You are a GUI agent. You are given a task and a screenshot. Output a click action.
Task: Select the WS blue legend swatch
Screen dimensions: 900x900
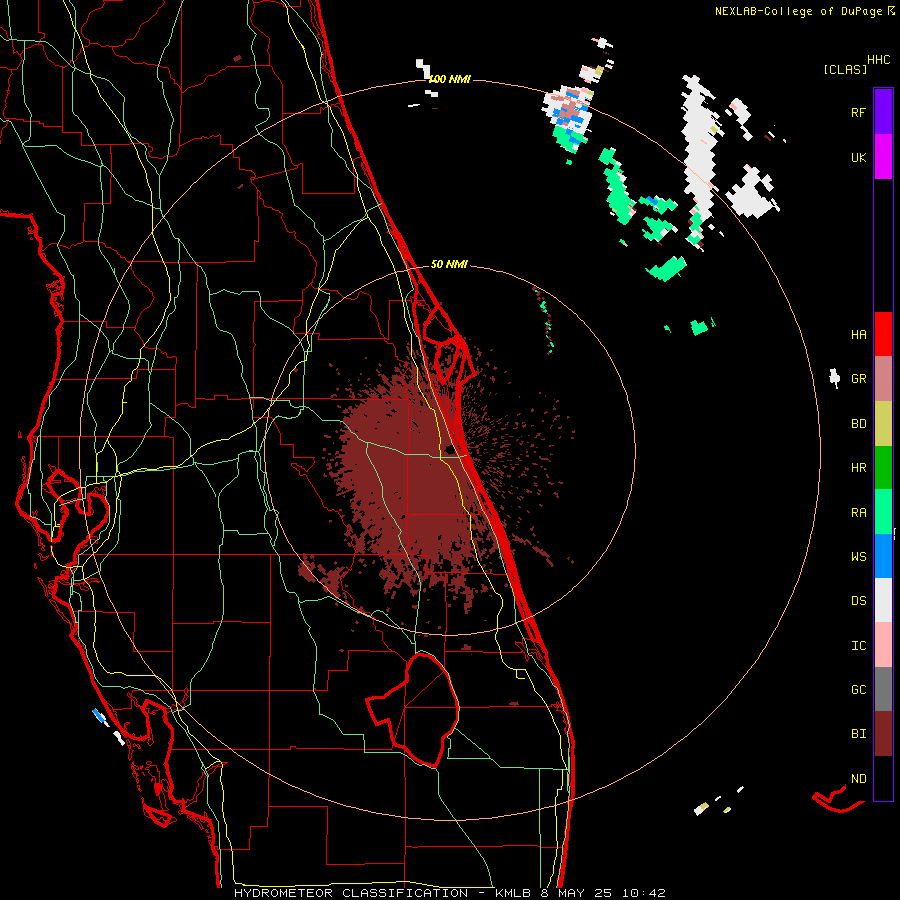click(883, 556)
